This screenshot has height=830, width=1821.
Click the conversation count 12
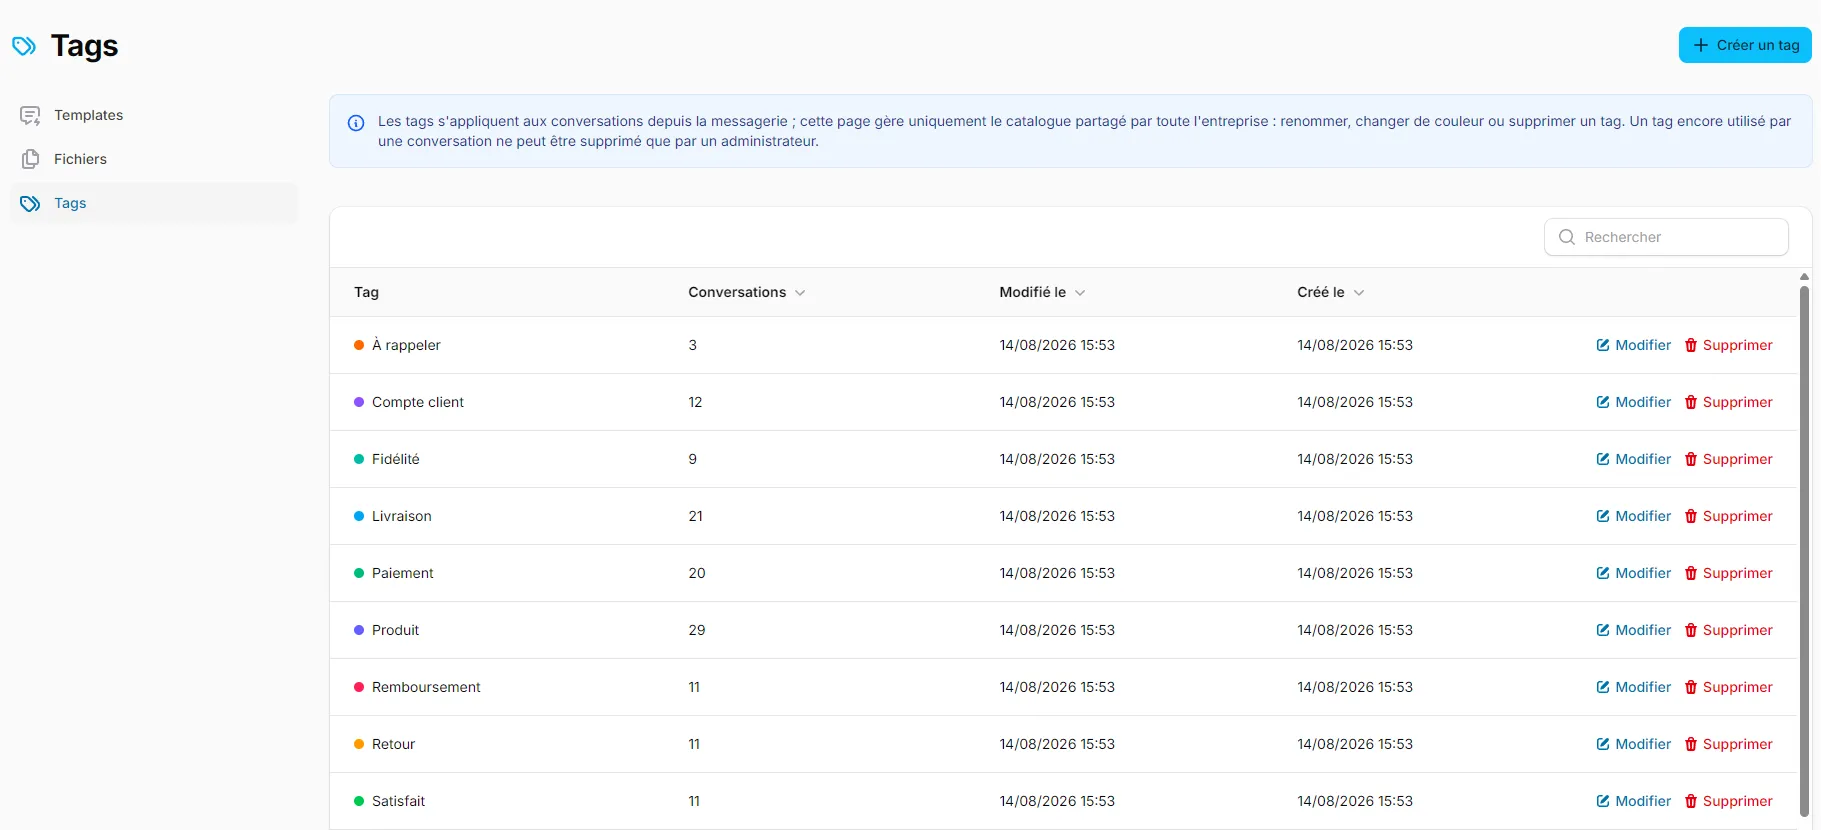click(x=695, y=402)
